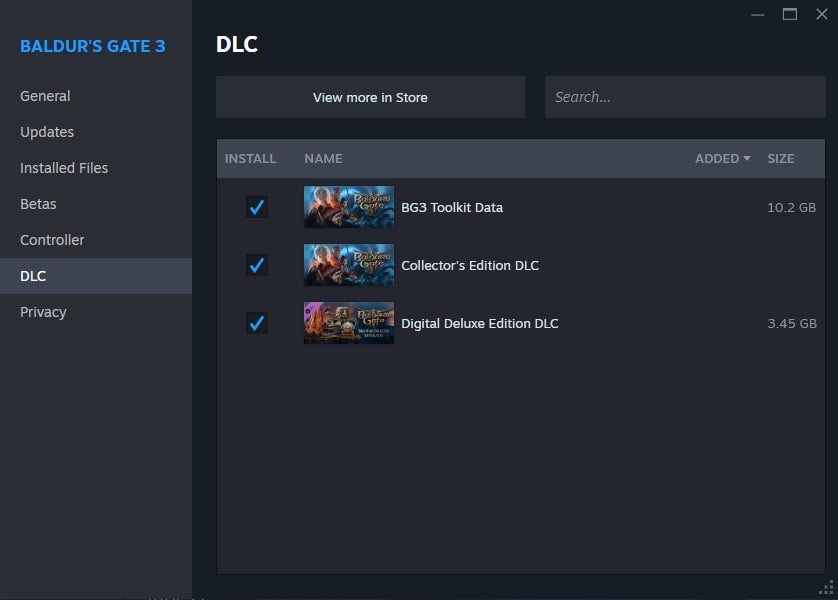Viewport: 838px width, 600px height.
Task: Open the Installed Files section
Action: click(63, 168)
